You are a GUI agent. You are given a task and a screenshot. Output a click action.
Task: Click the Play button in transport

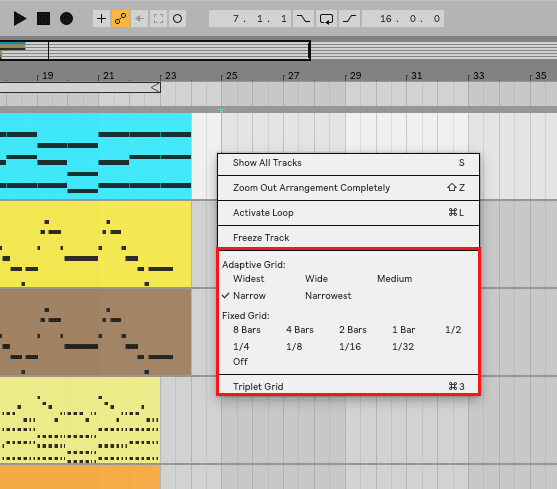click(20, 18)
